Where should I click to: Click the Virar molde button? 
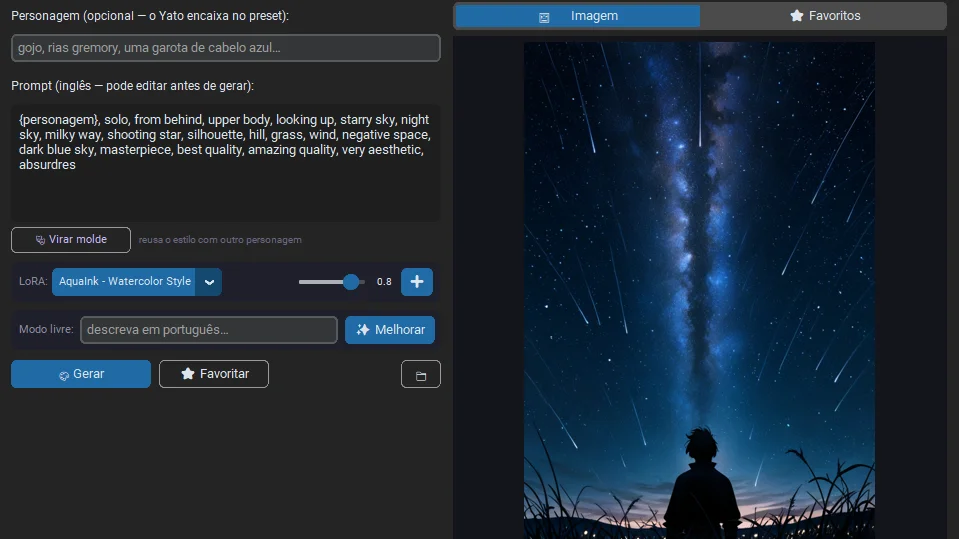(x=71, y=240)
